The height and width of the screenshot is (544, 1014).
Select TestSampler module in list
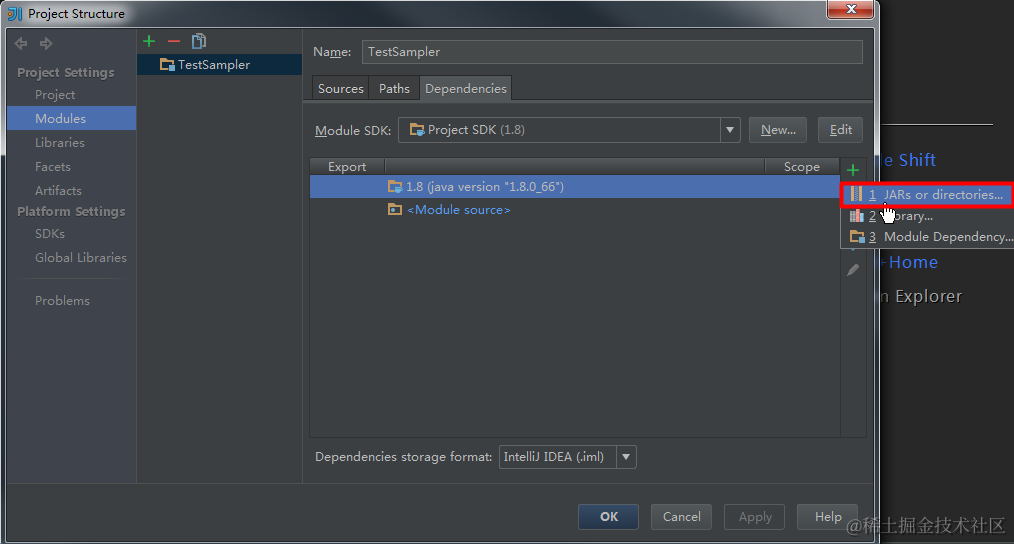tap(219, 65)
